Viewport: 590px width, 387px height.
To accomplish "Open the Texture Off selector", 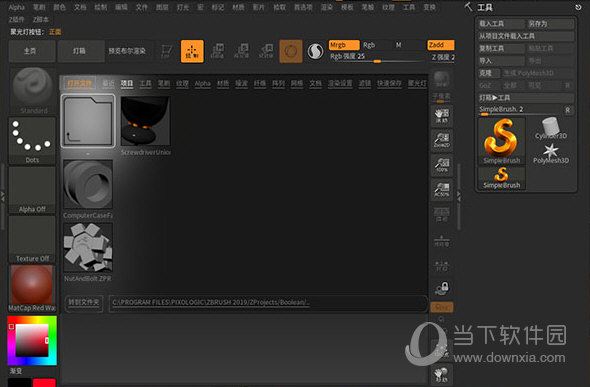I will tap(32, 239).
